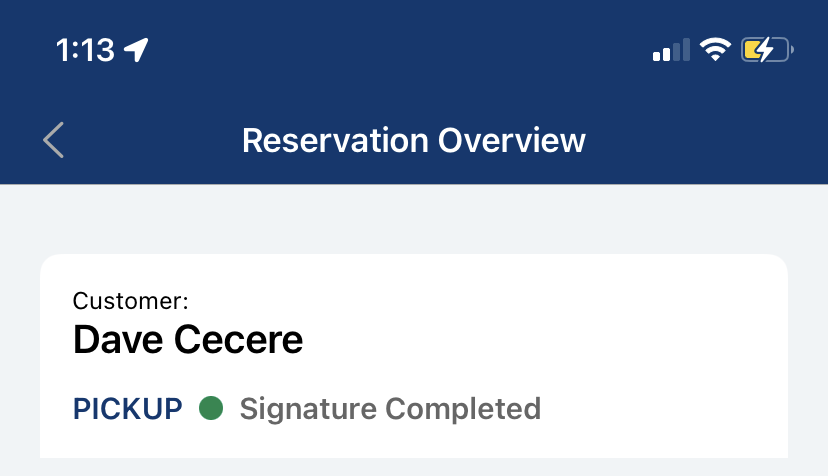The height and width of the screenshot is (476, 828).
Task: Click the navy header right of the title
Action: click(x=700, y=140)
